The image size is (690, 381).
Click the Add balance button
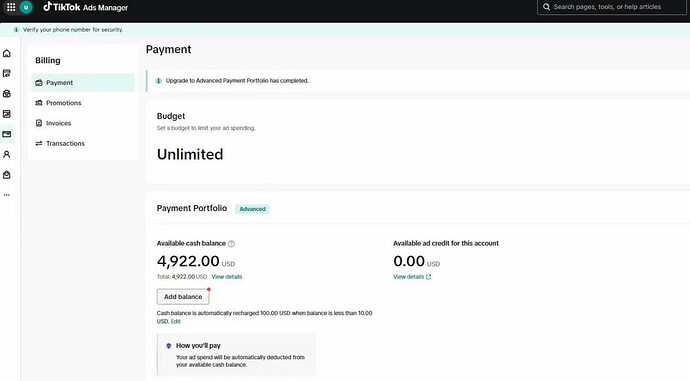[183, 297]
